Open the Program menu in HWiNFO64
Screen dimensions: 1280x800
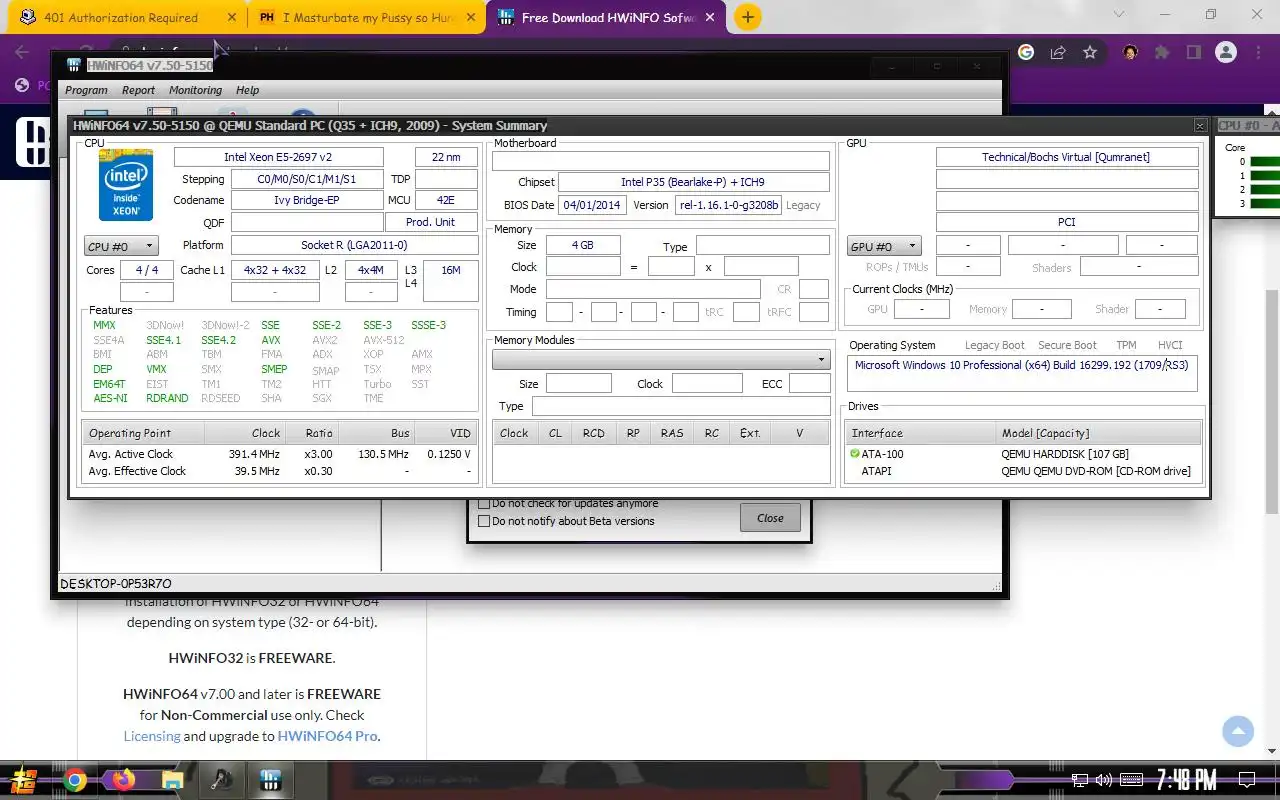pyautogui.click(x=86, y=90)
